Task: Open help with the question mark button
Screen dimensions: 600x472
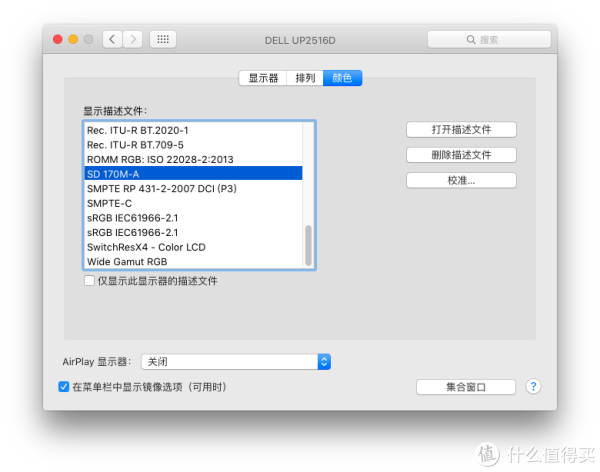Action: (x=533, y=387)
